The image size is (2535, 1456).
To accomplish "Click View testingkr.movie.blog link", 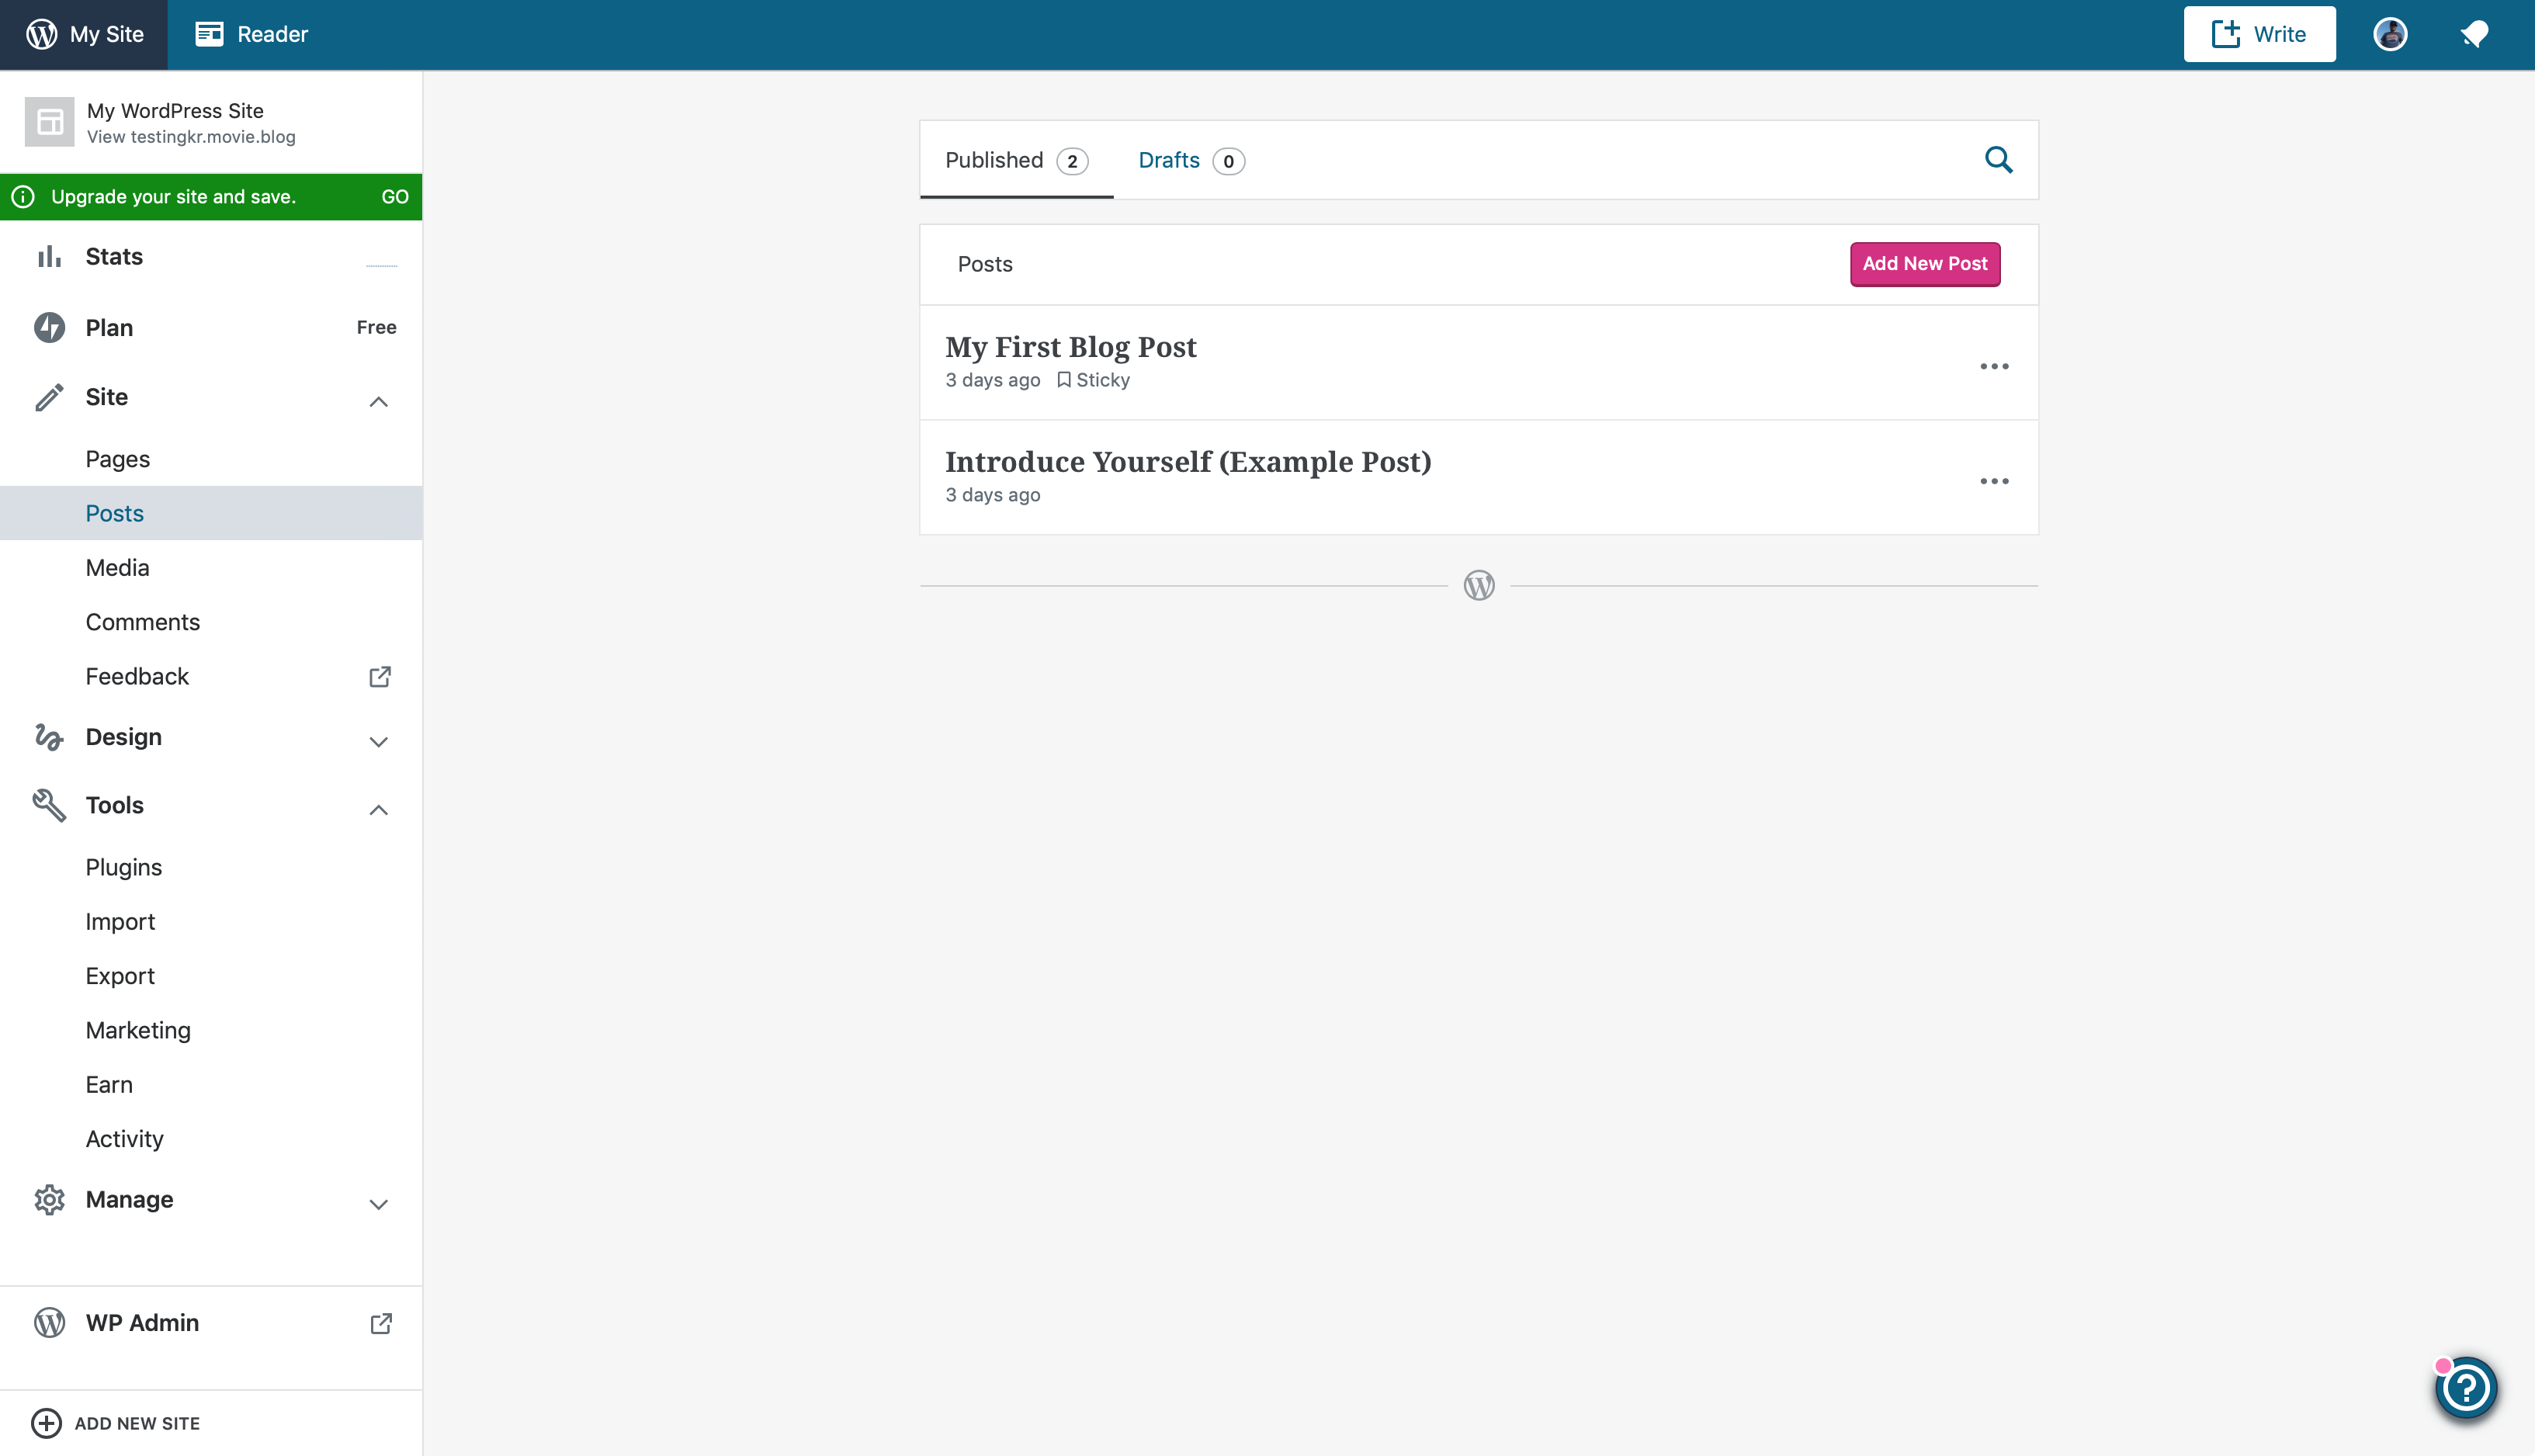I will point(191,137).
